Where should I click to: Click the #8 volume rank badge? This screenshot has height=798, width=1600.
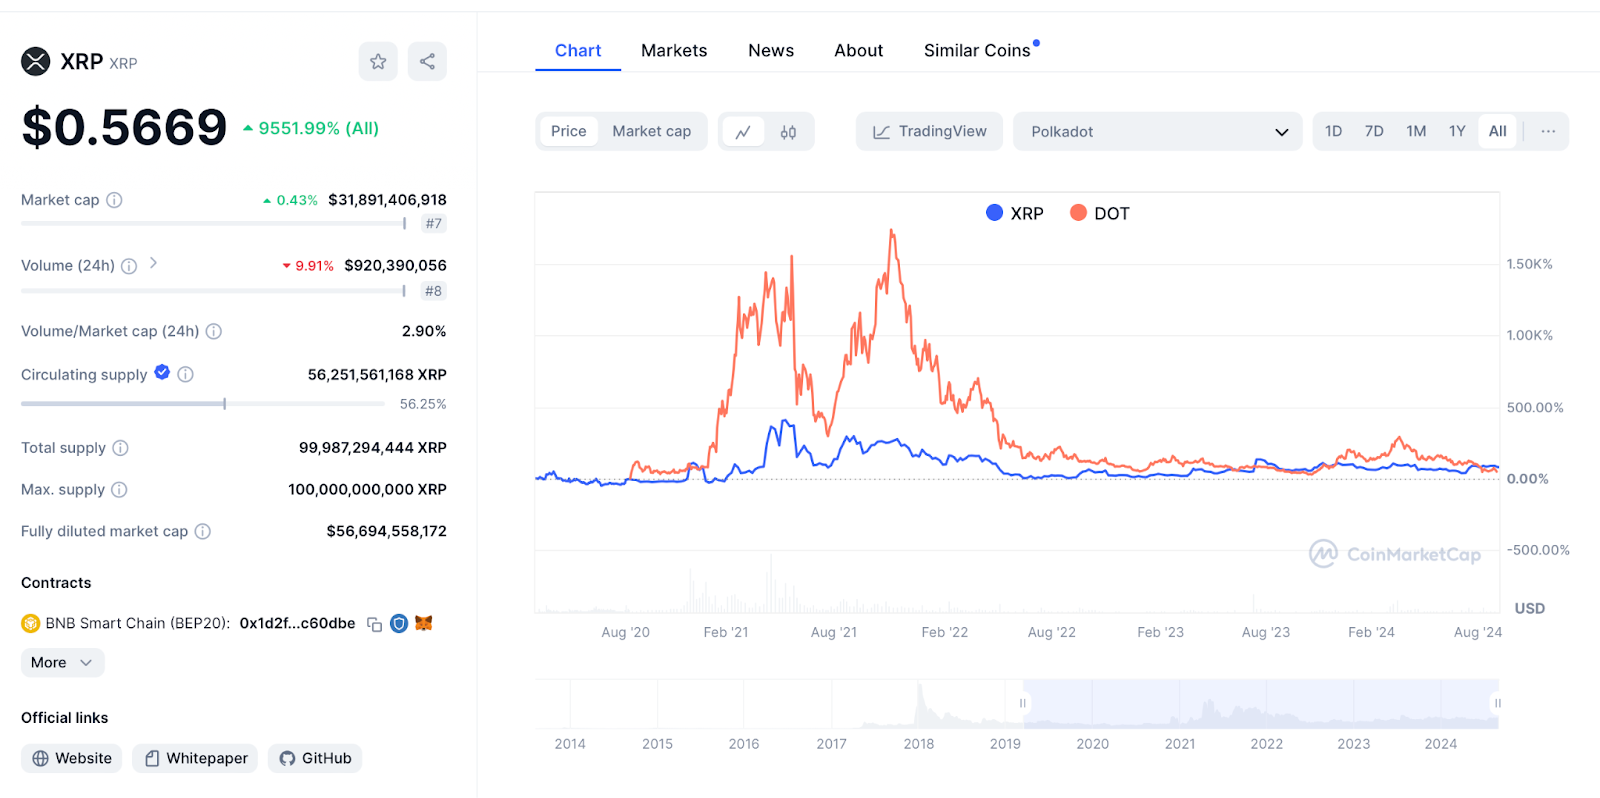[433, 291]
